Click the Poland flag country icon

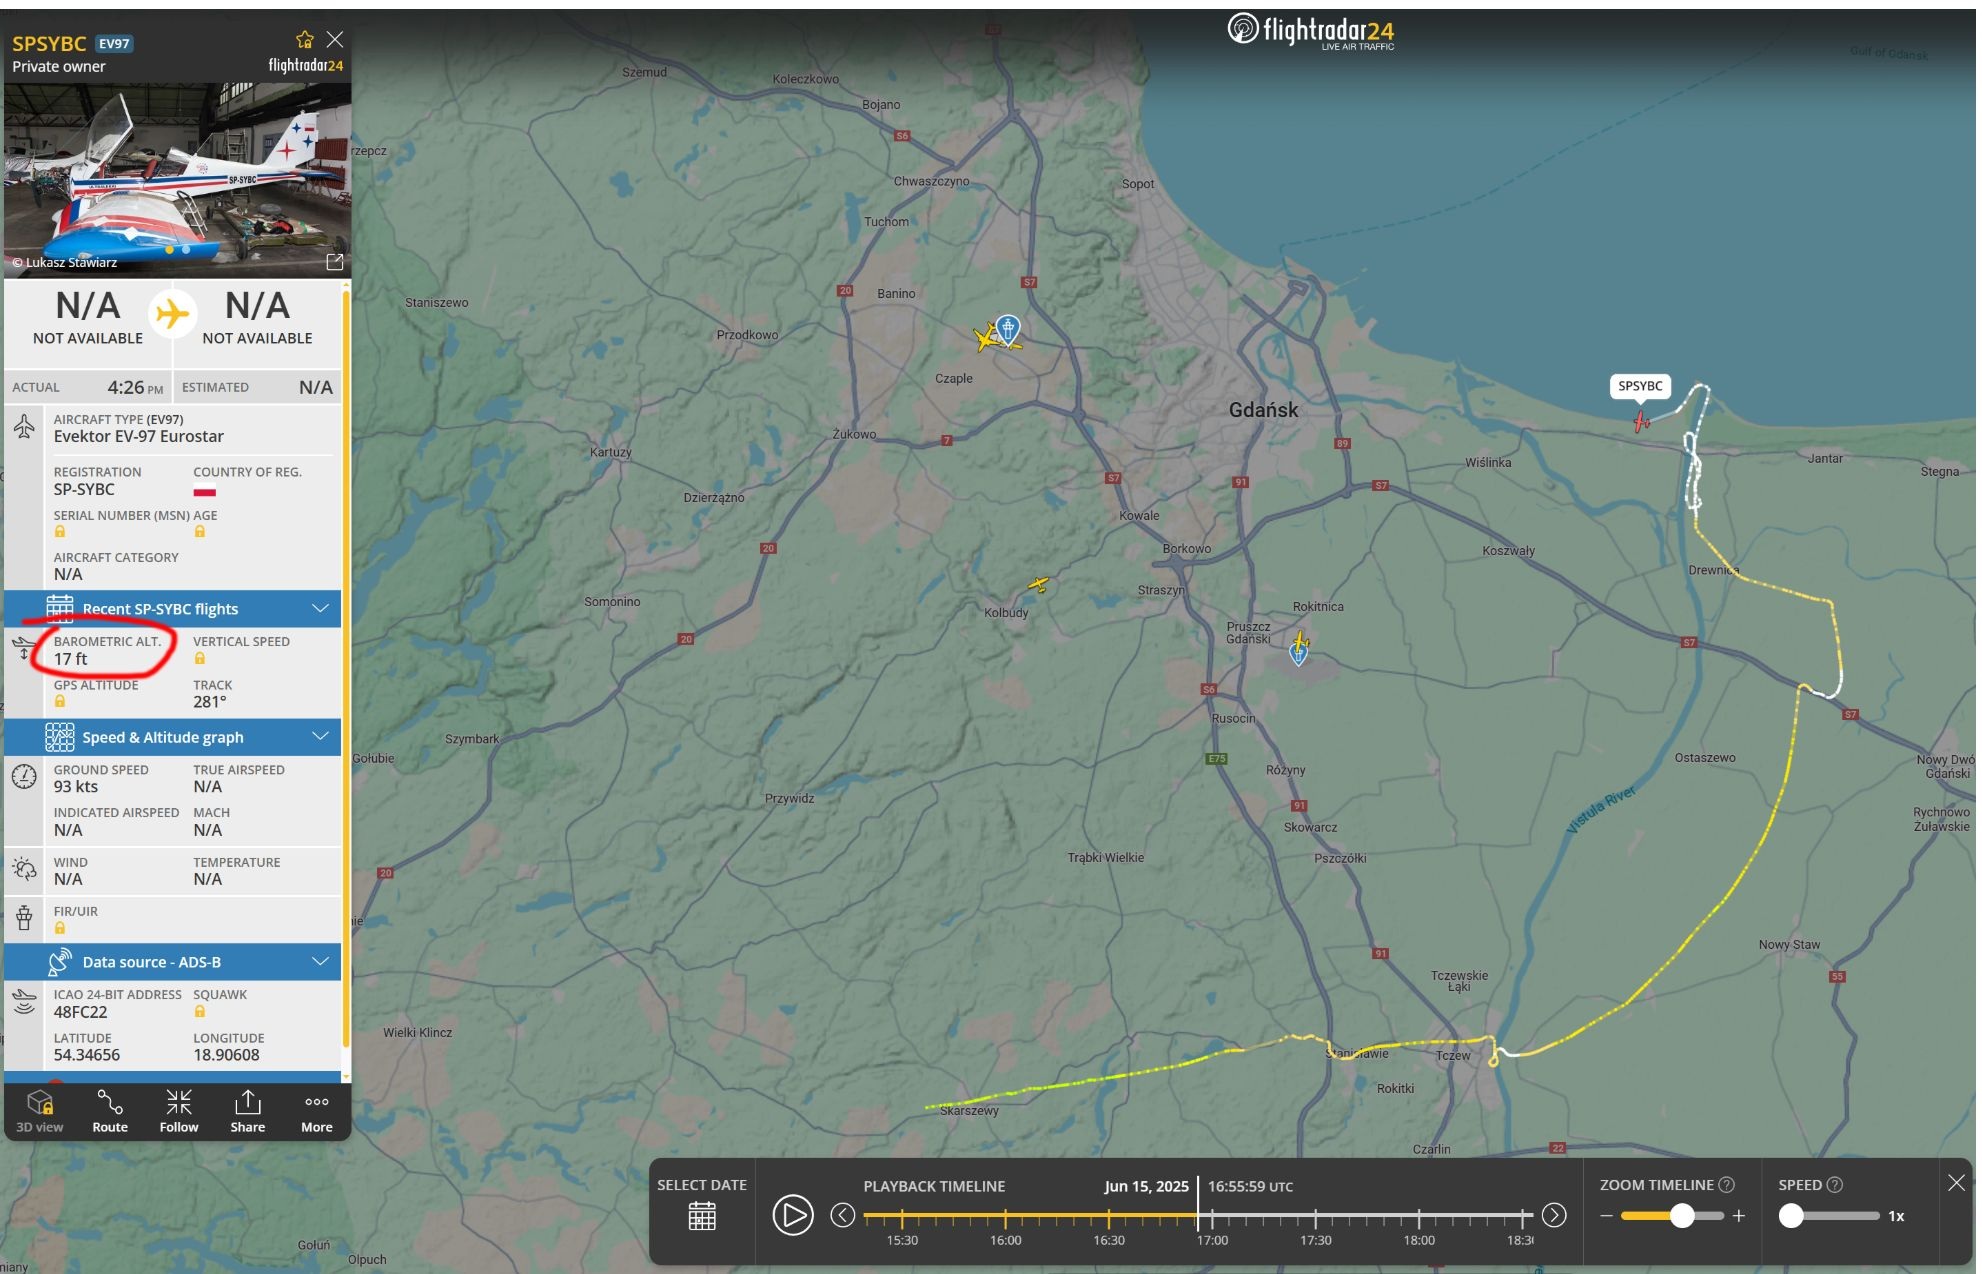coord(205,490)
